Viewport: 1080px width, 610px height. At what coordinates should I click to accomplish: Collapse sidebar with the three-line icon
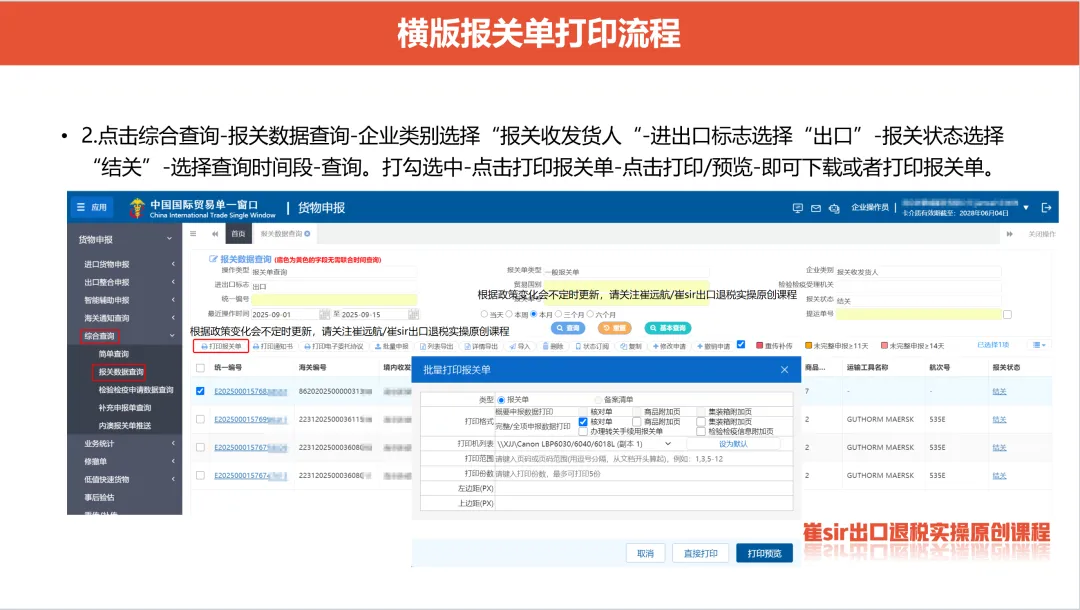(x=194, y=234)
